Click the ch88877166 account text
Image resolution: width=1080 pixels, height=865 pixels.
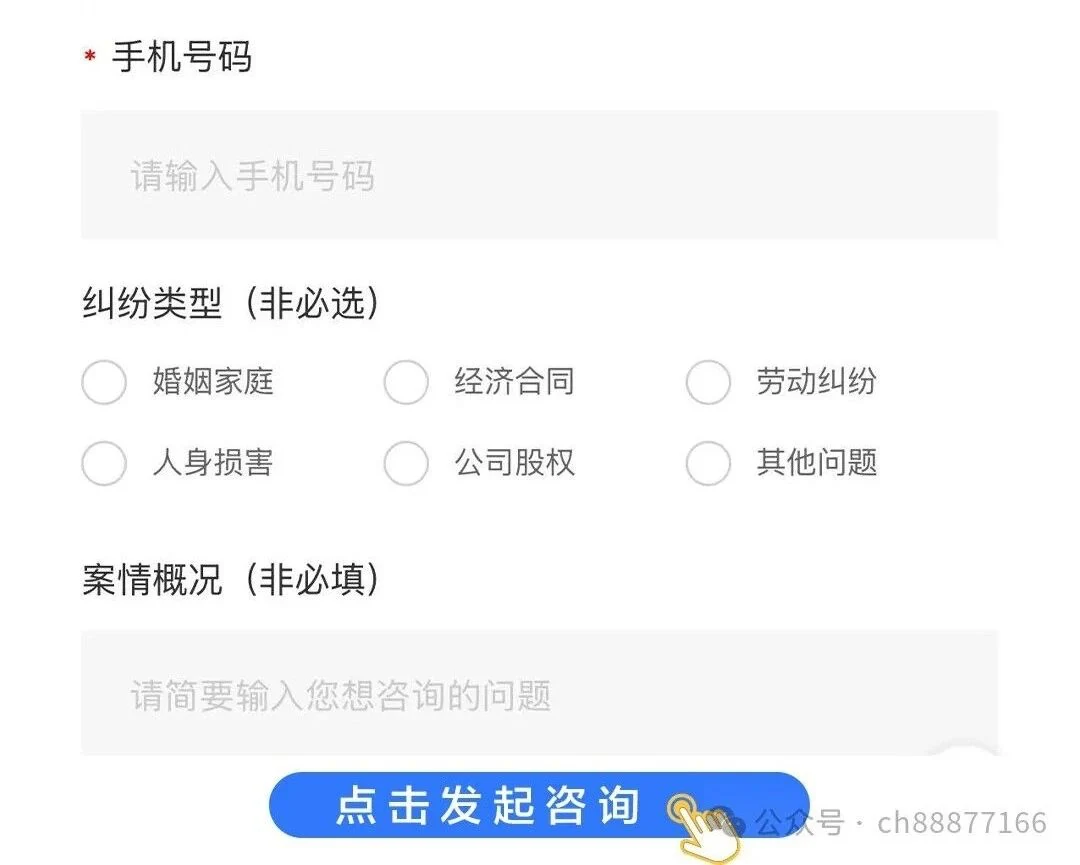click(962, 823)
